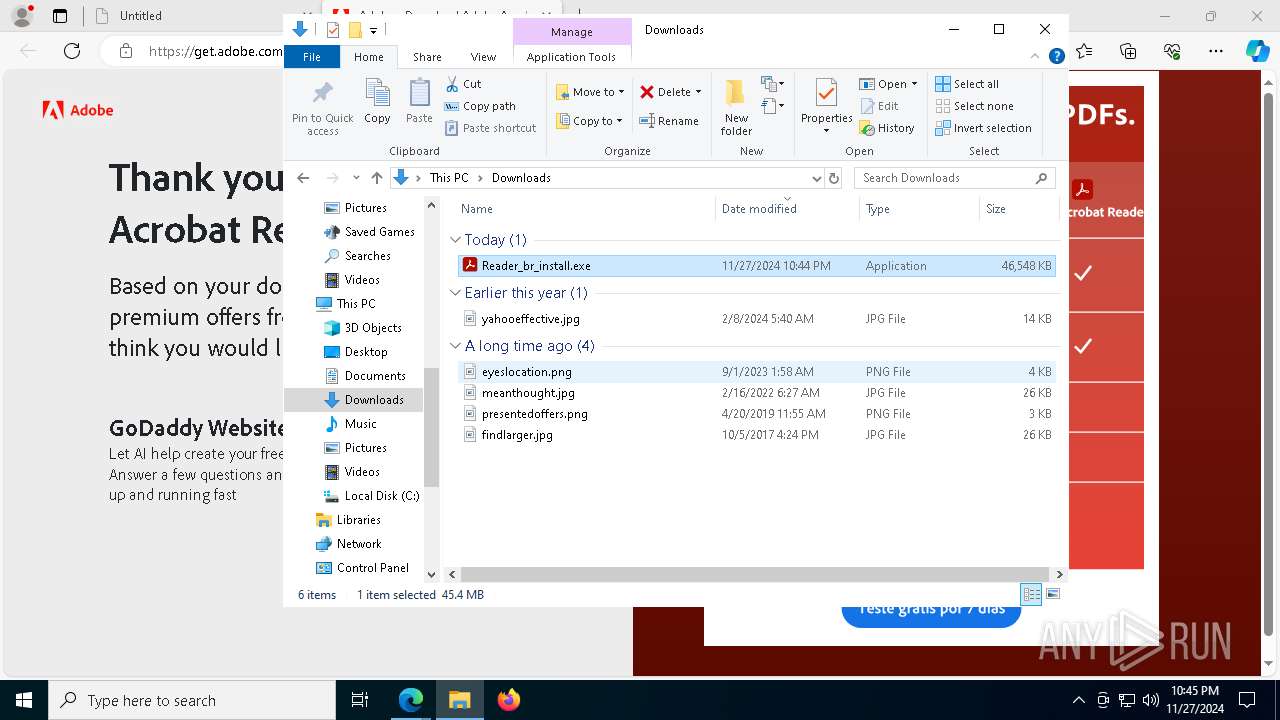Refresh the Downloads folder view
The width and height of the screenshot is (1280, 720).
tap(834, 178)
